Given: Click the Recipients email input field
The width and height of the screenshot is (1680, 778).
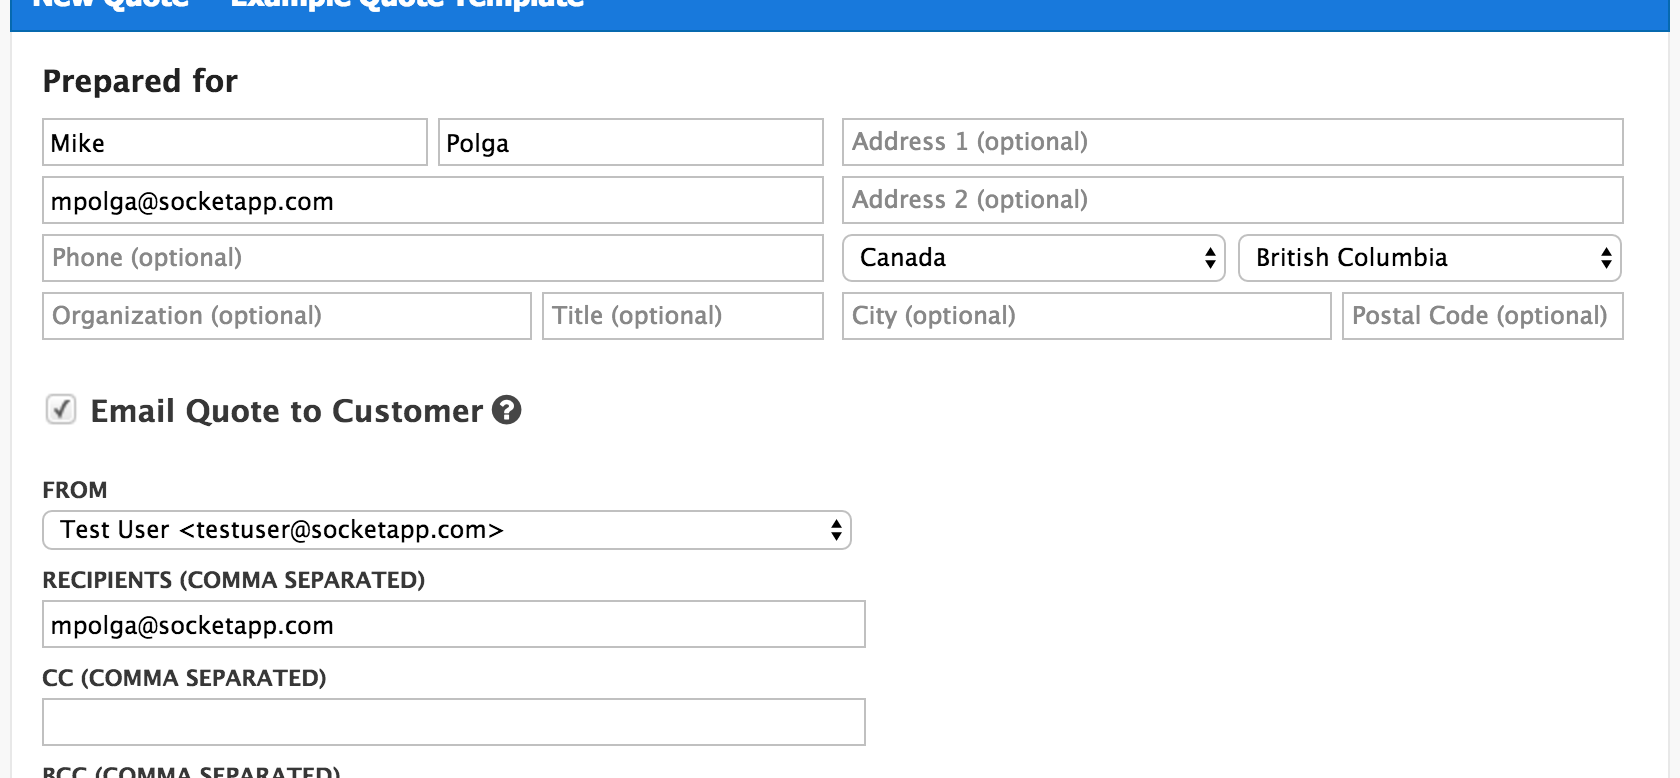Looking at the screenshot, I should click(453, 624).
